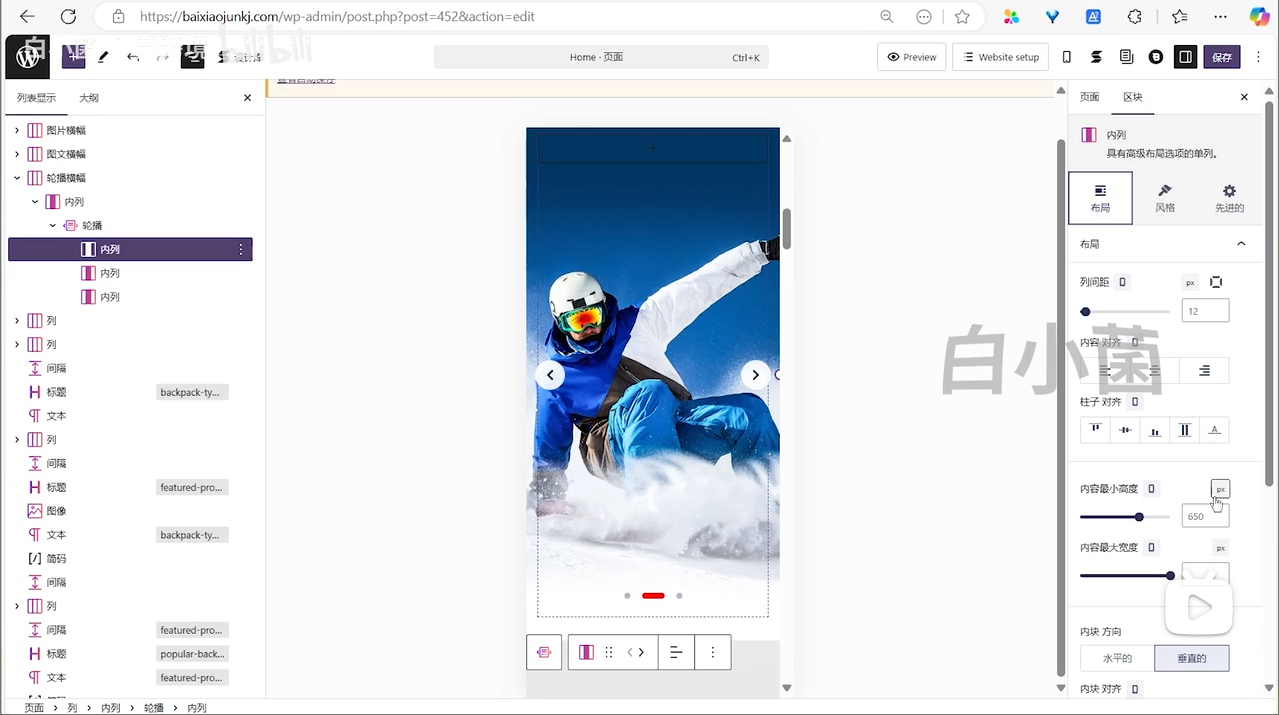
Task: Set inner block direction to 垂直的
Action: pyautogui.click(x=1192, y=658)
